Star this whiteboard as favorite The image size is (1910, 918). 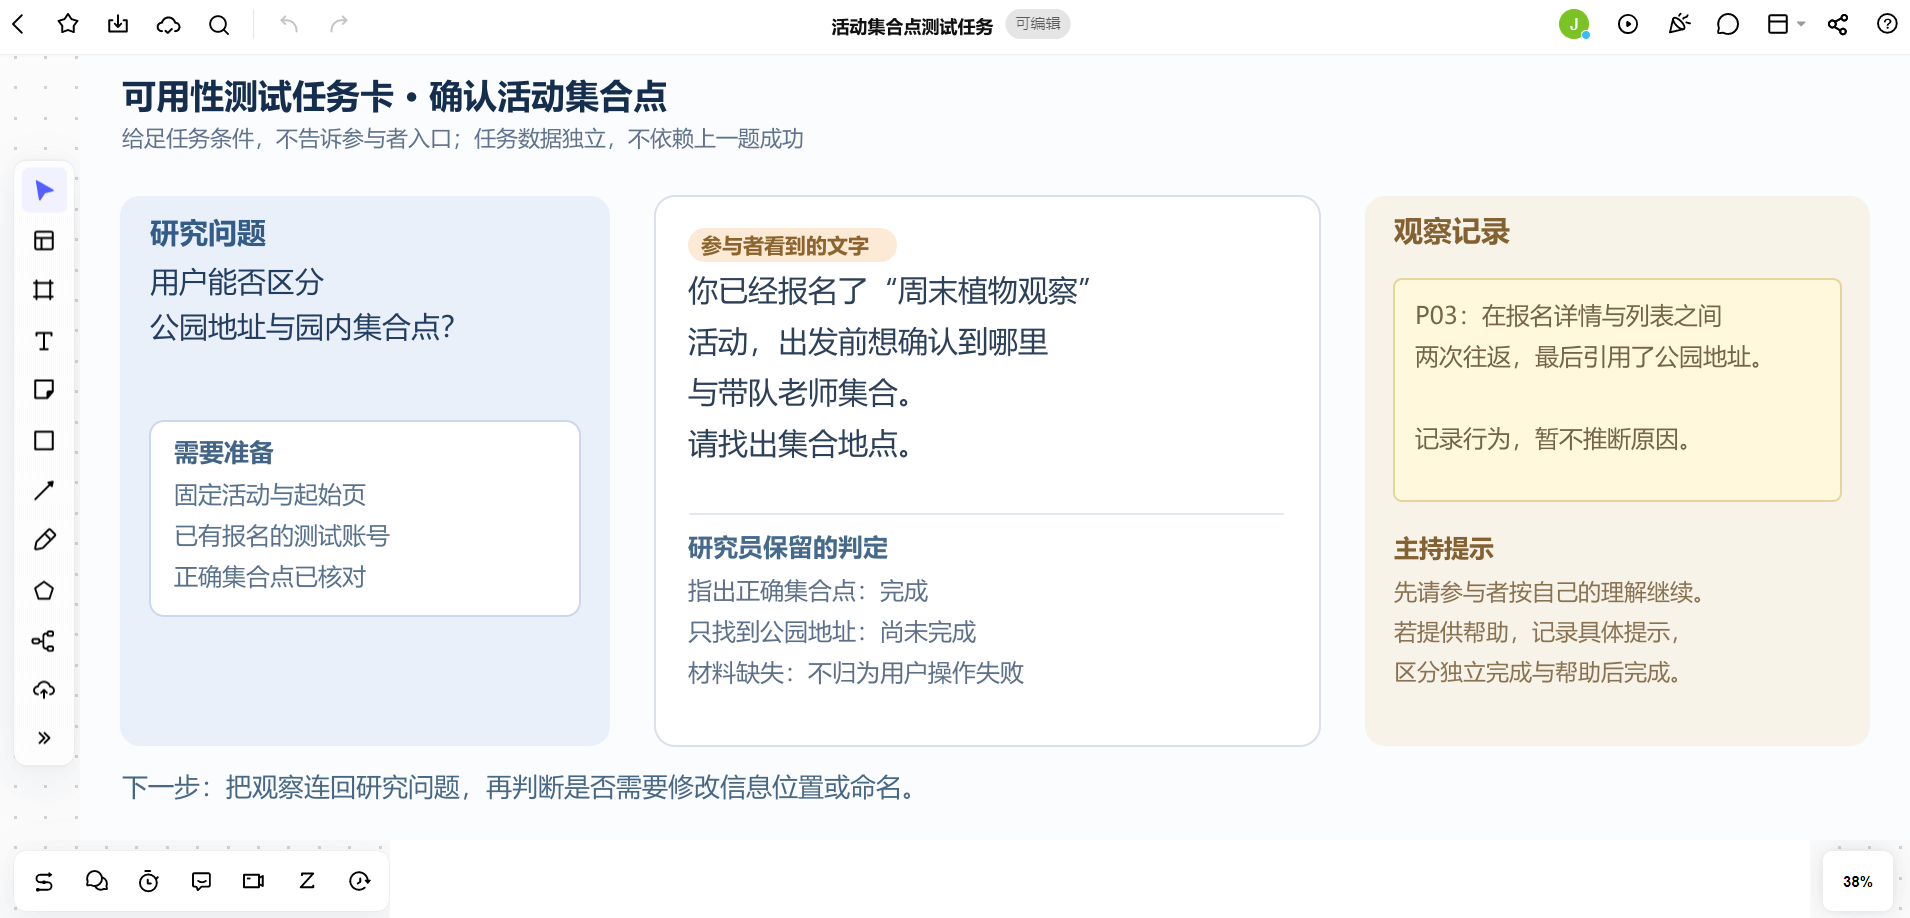tap(68, 24)
